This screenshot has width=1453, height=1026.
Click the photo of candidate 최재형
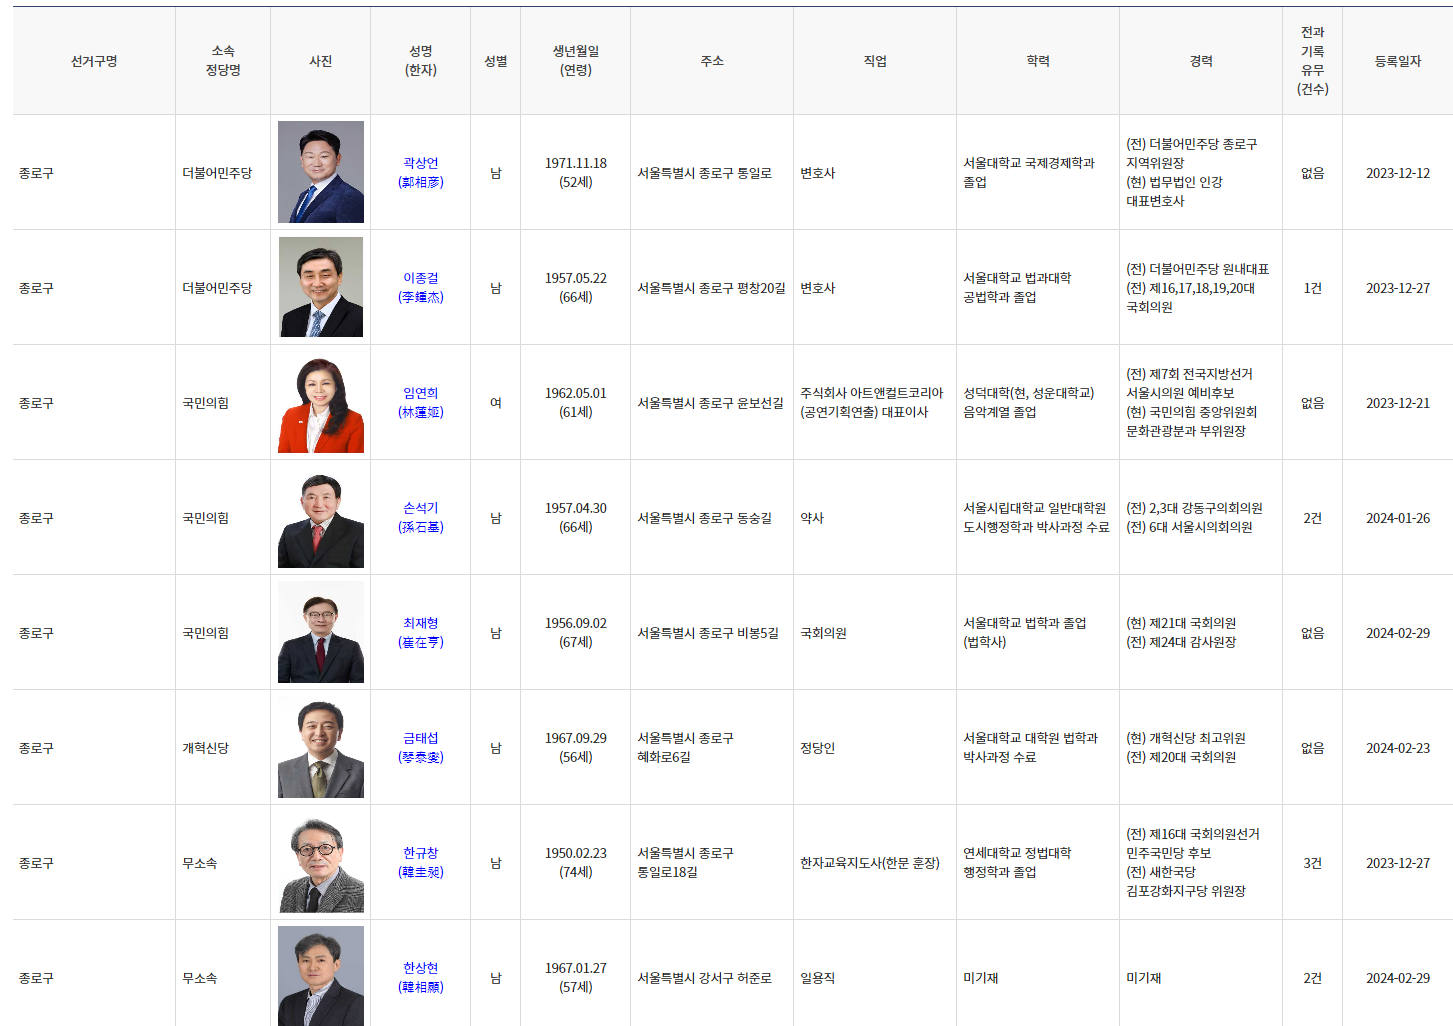321,632
